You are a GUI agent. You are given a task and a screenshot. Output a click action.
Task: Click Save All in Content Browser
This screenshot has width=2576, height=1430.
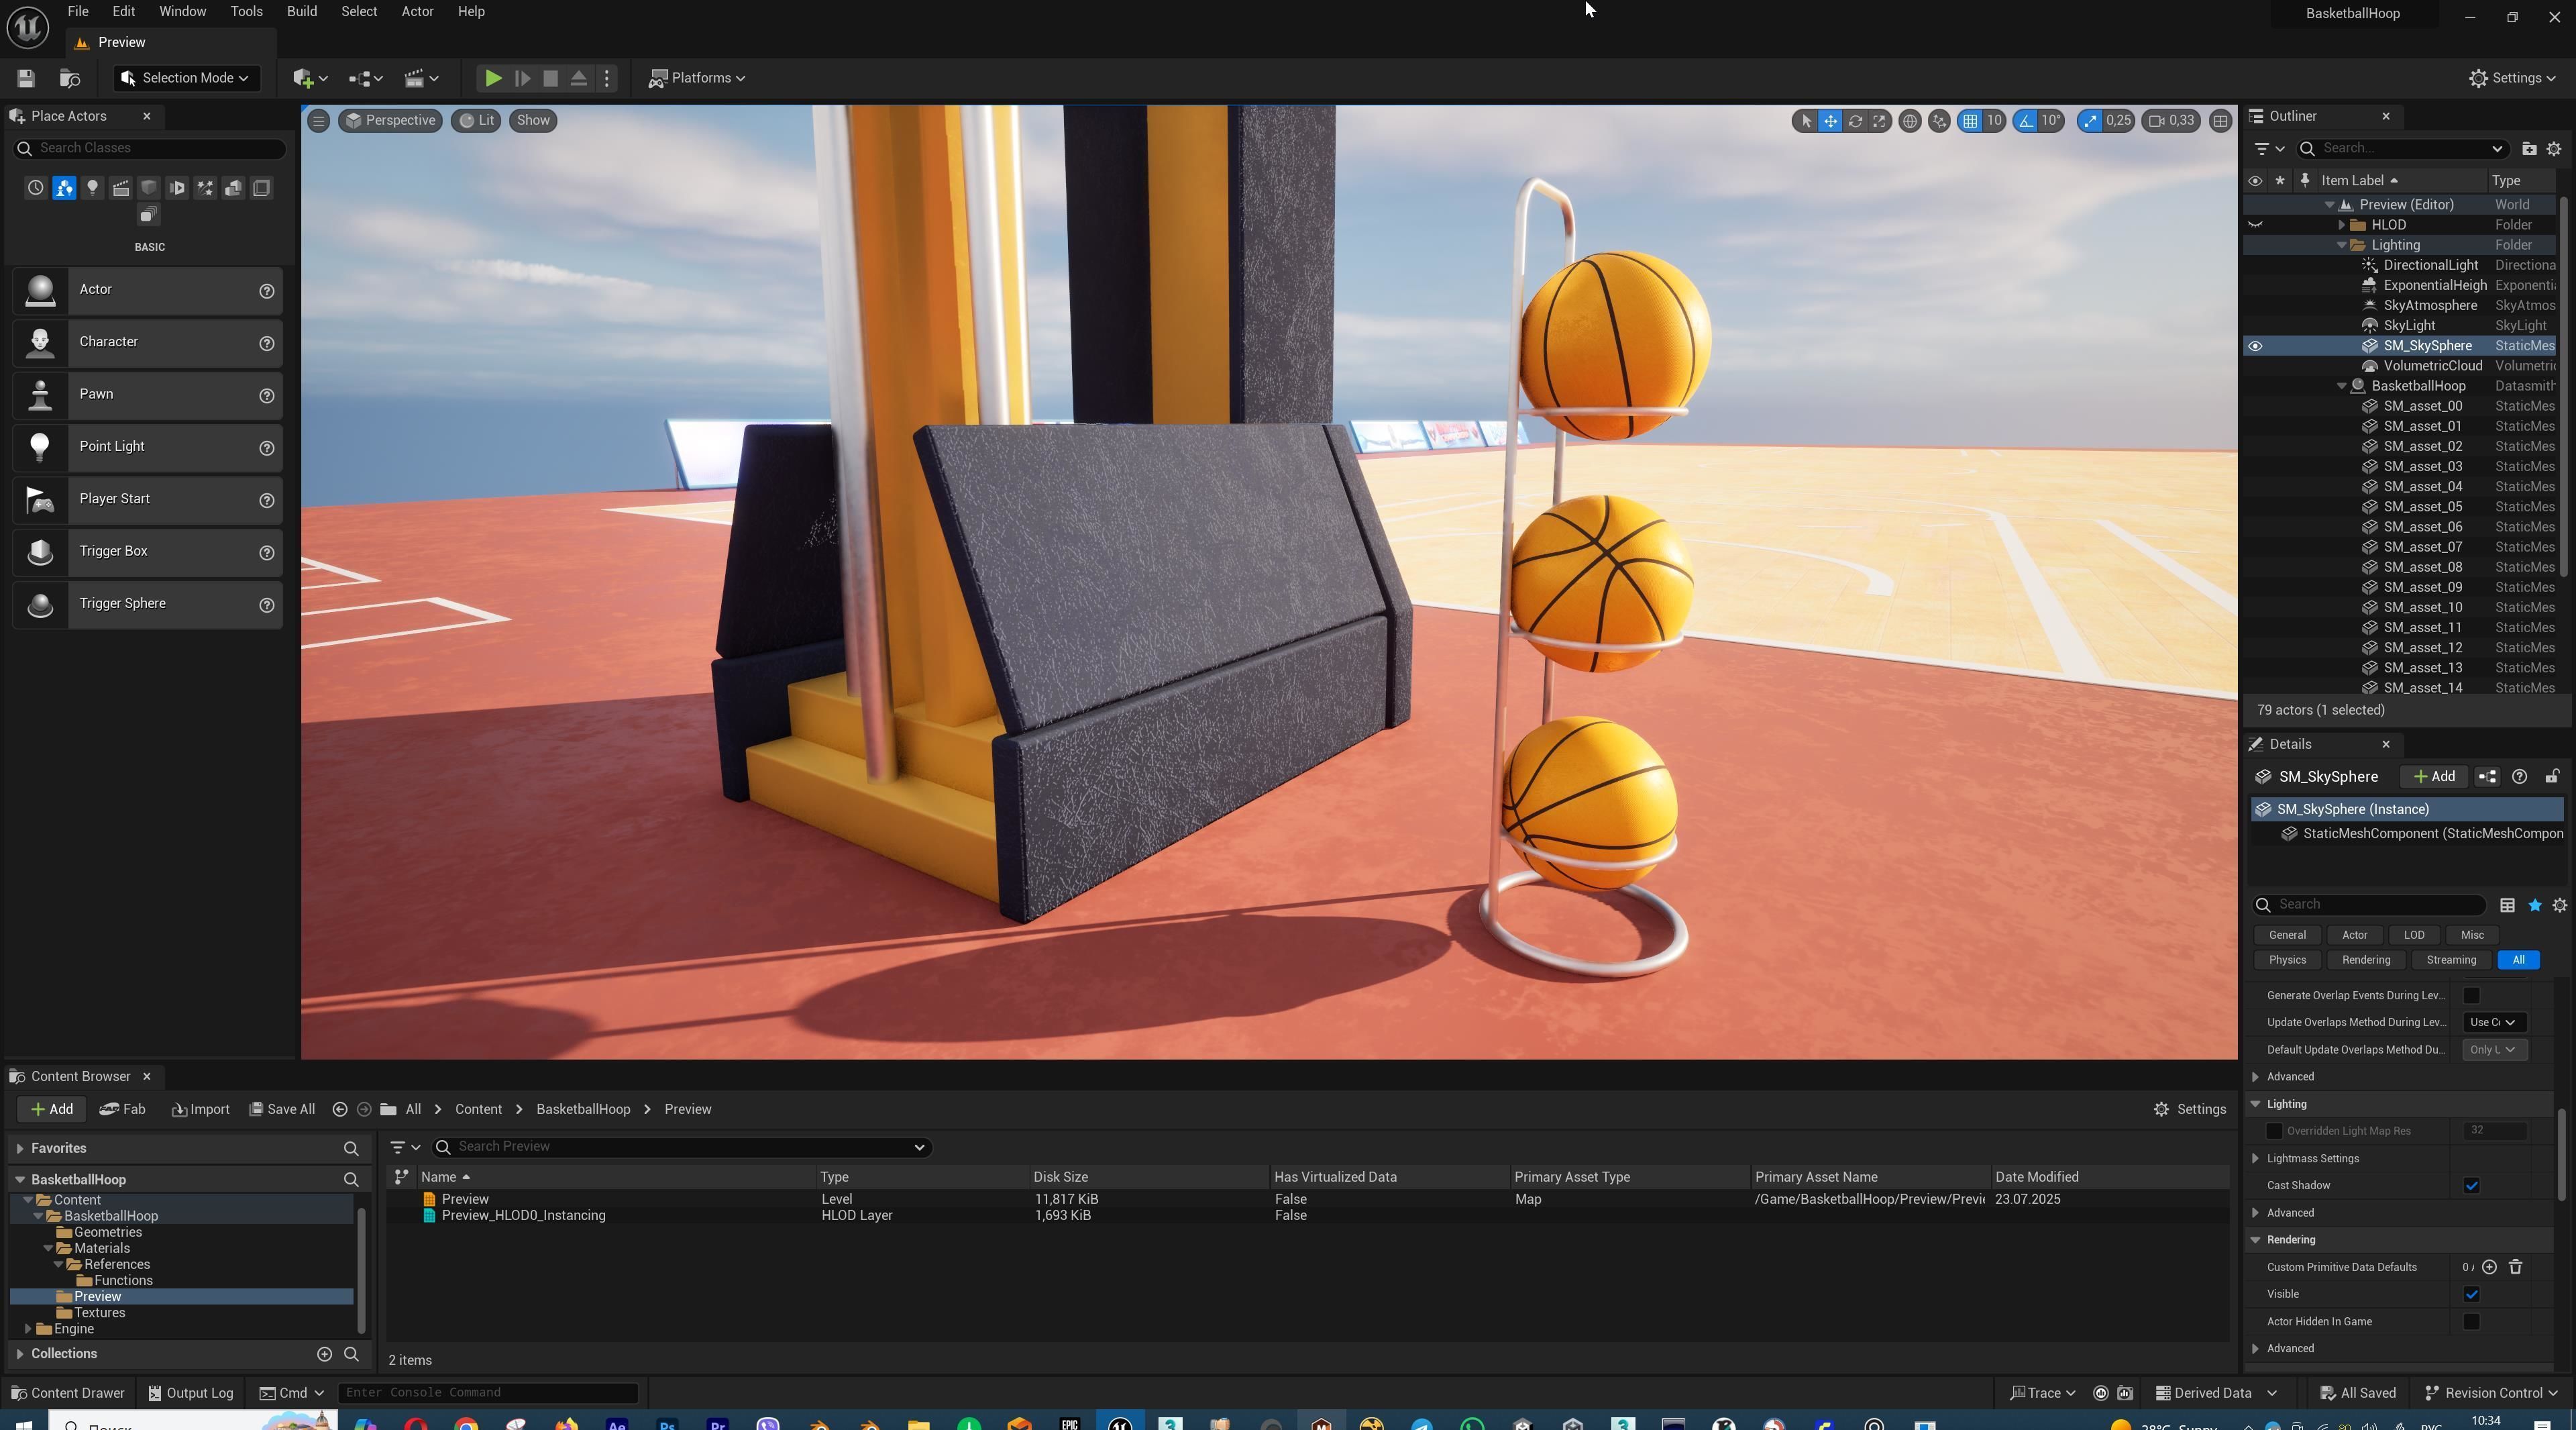tap(282, 1109)
